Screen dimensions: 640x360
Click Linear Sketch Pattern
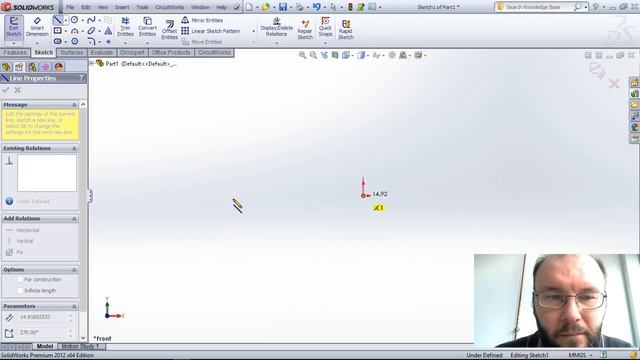[211, 31]
